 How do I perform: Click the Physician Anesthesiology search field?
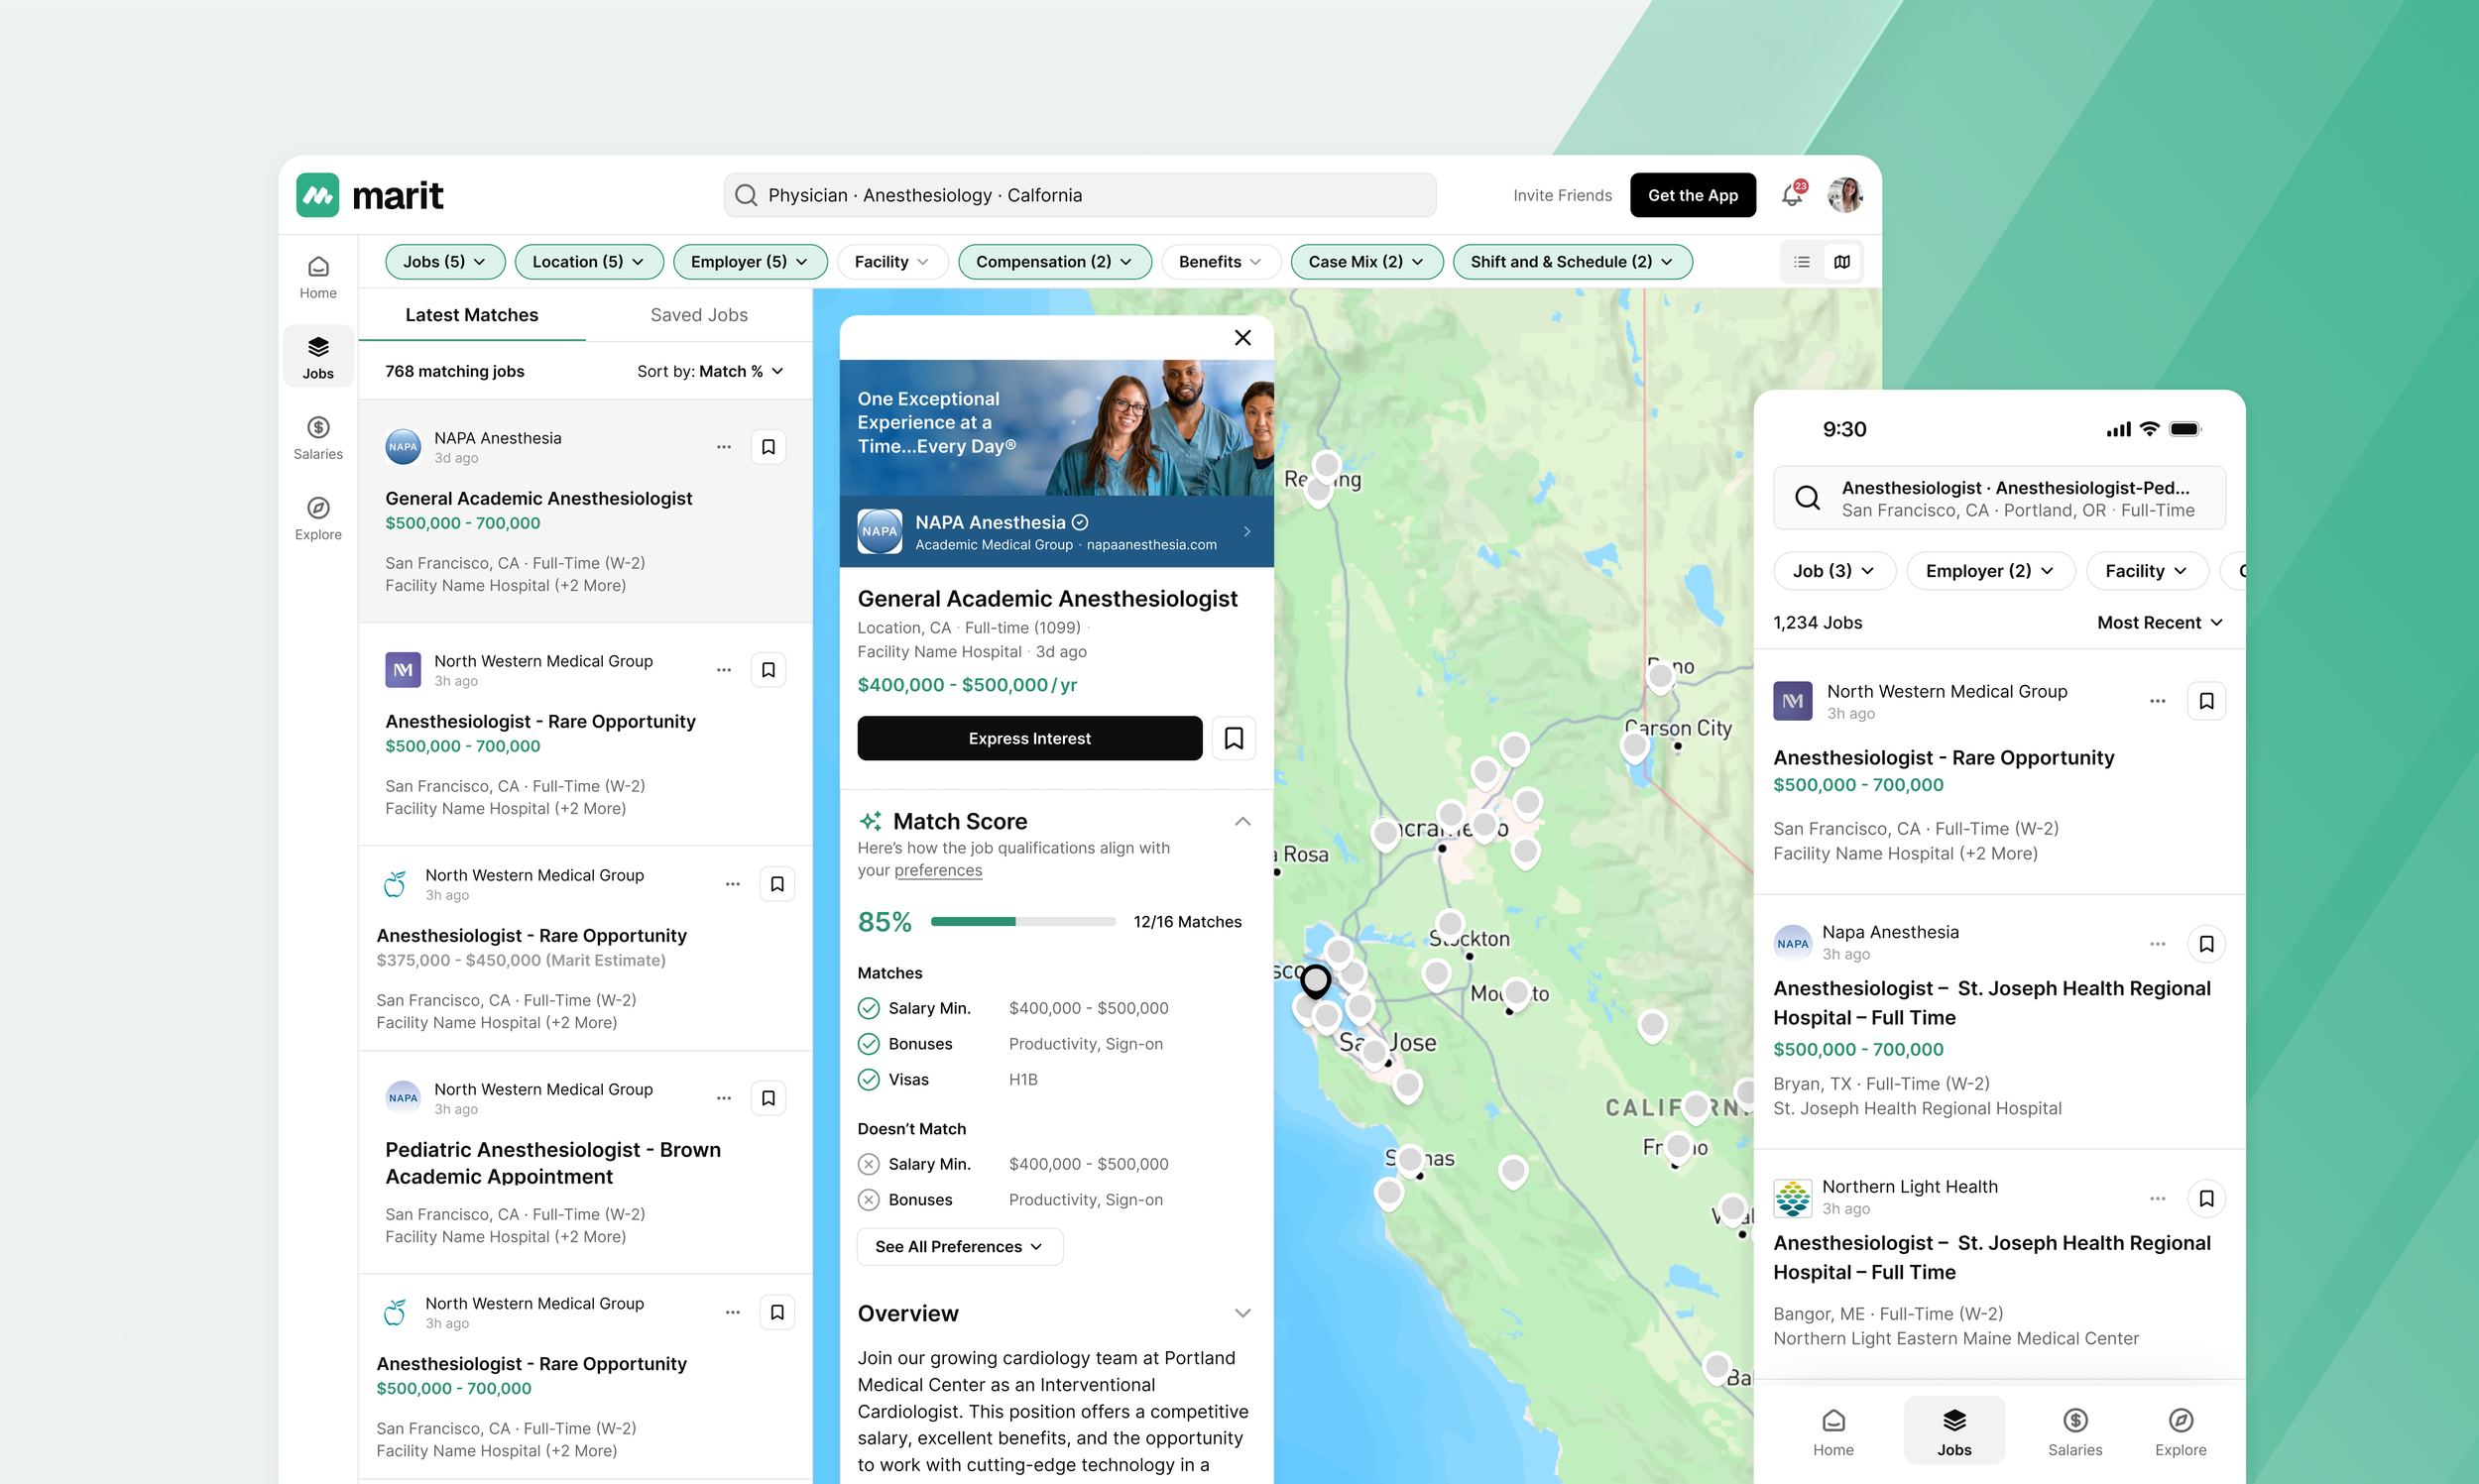[x=1080, y=195]
